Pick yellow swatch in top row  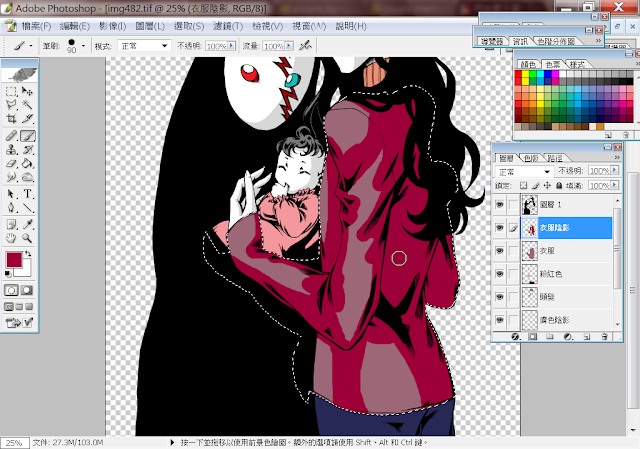pos(525,74)
